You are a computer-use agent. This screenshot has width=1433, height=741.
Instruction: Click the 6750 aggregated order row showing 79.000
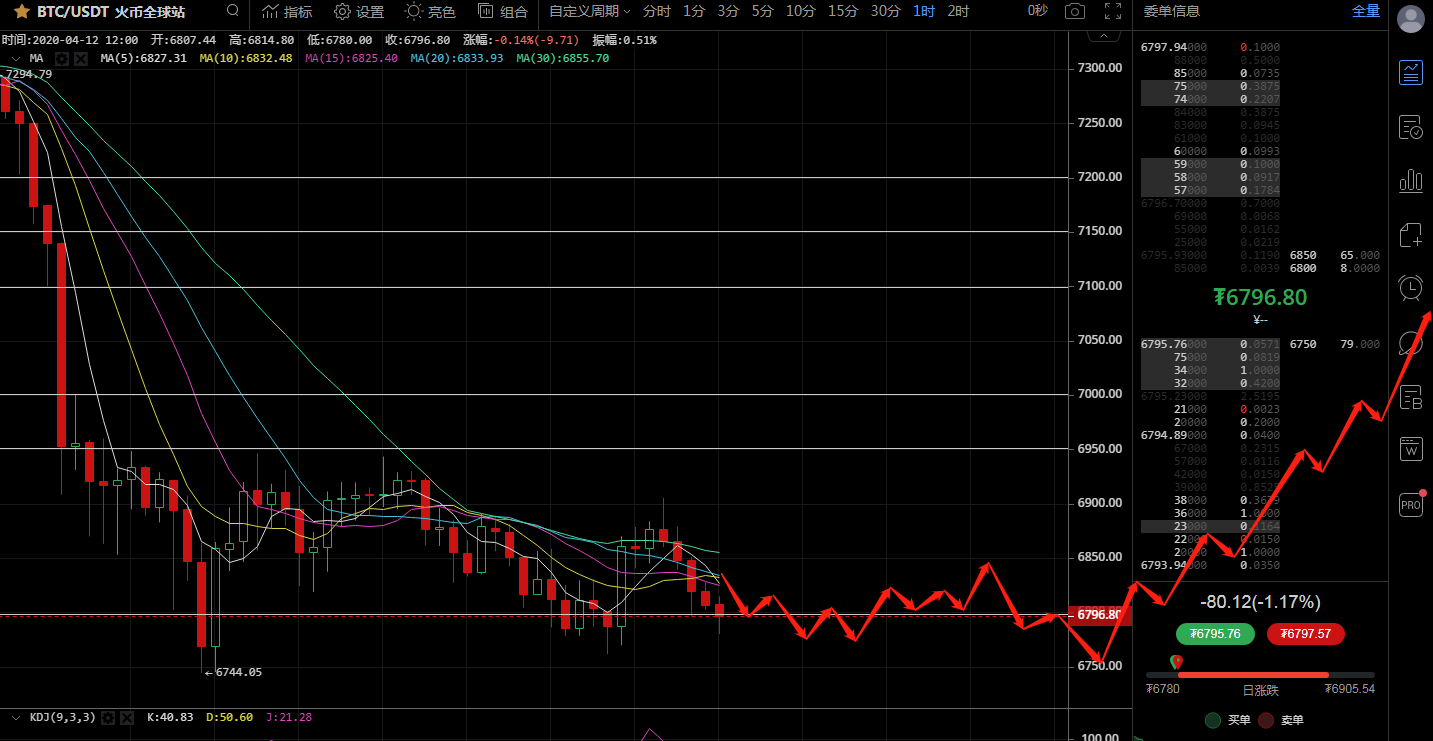[x=1334, y=344]
